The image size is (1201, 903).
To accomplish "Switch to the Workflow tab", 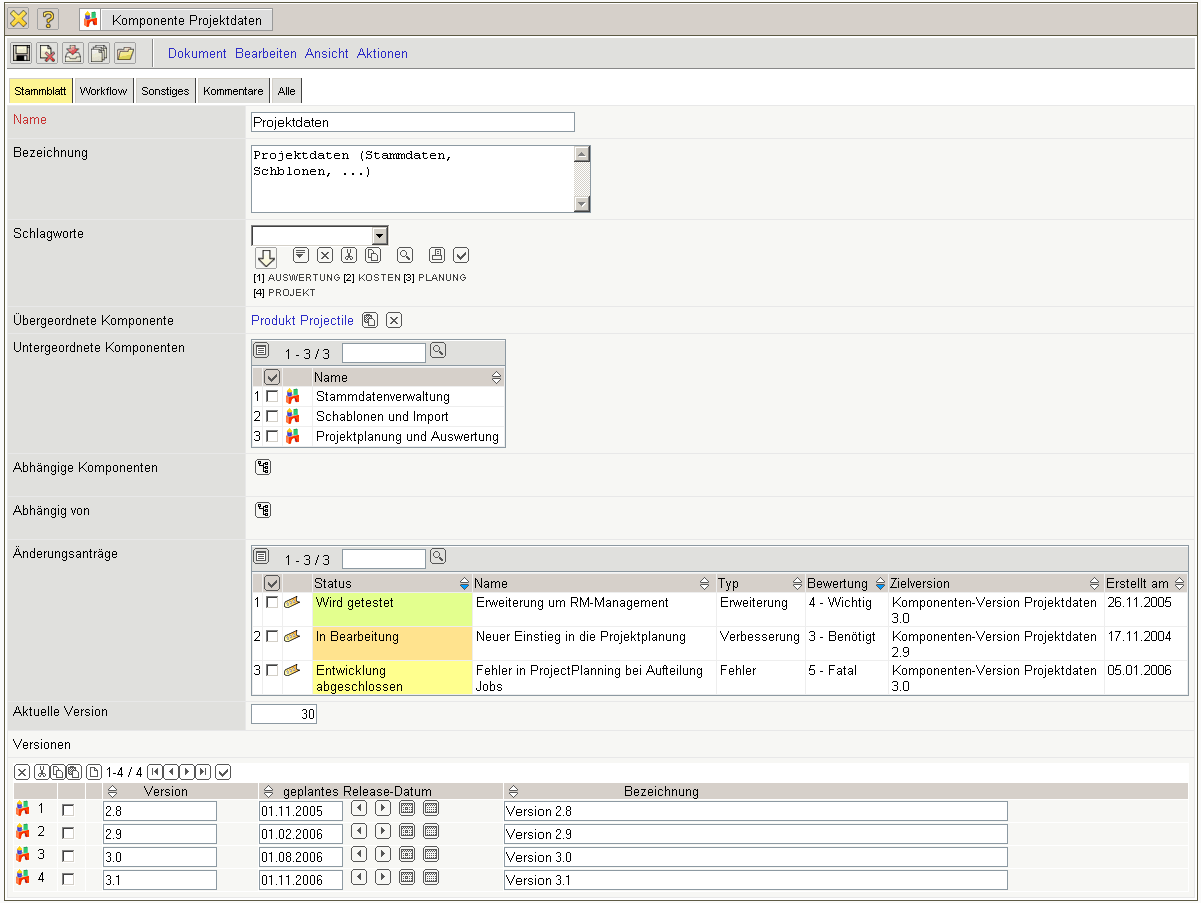I will (104, 91).
